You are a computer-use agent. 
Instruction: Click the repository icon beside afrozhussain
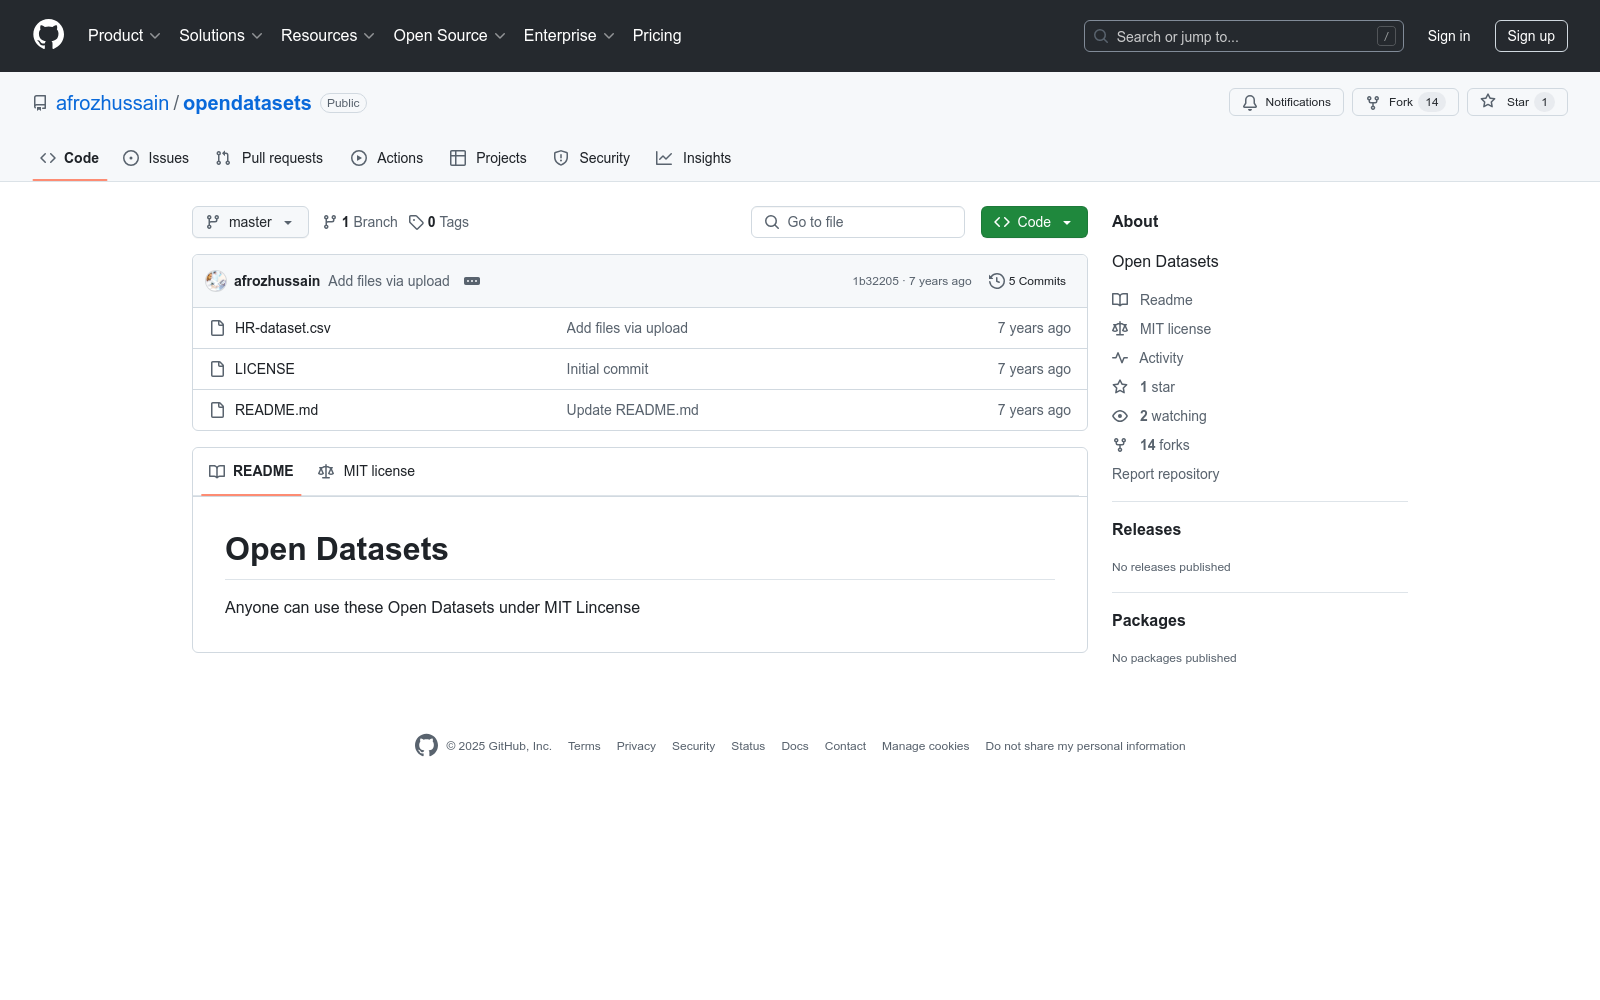40,103
